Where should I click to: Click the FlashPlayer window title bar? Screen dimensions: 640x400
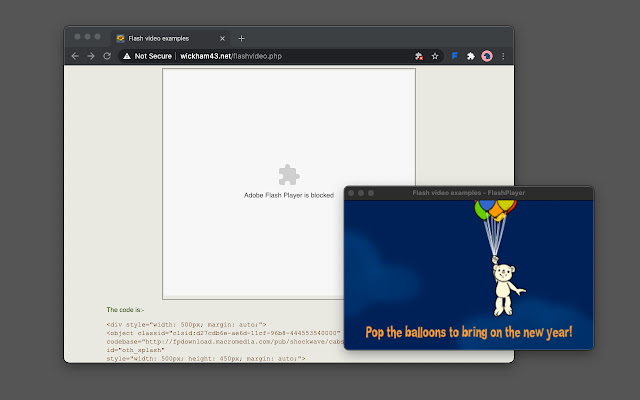coord(468,192)
